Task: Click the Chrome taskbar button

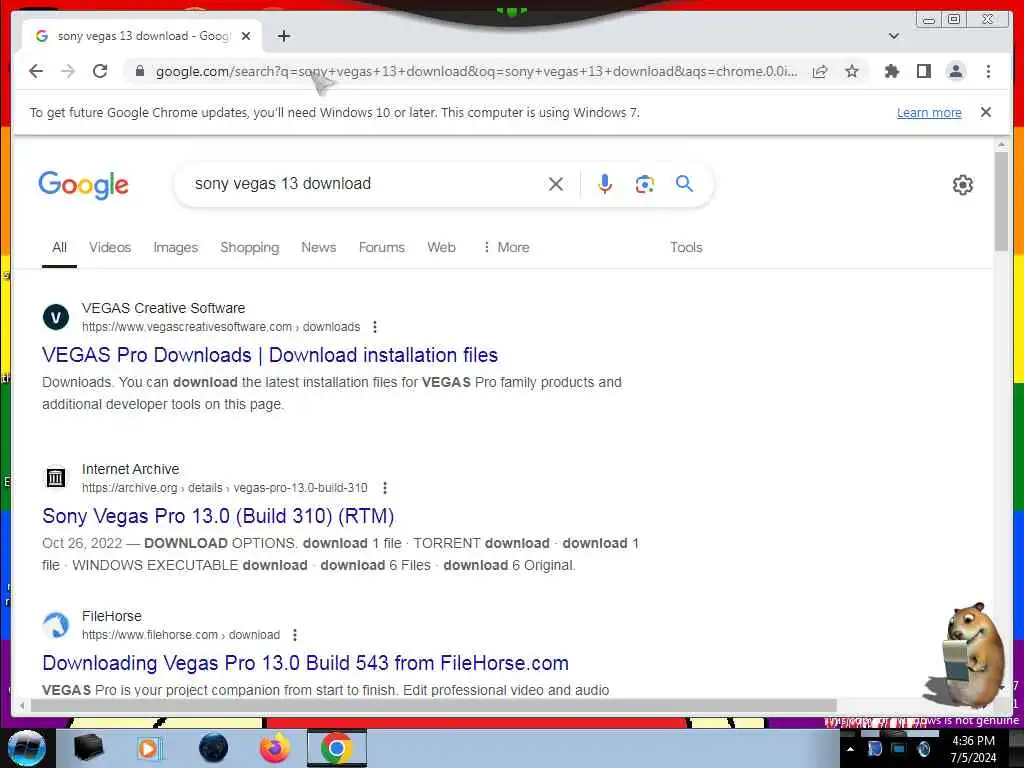Action: point(337,748)
